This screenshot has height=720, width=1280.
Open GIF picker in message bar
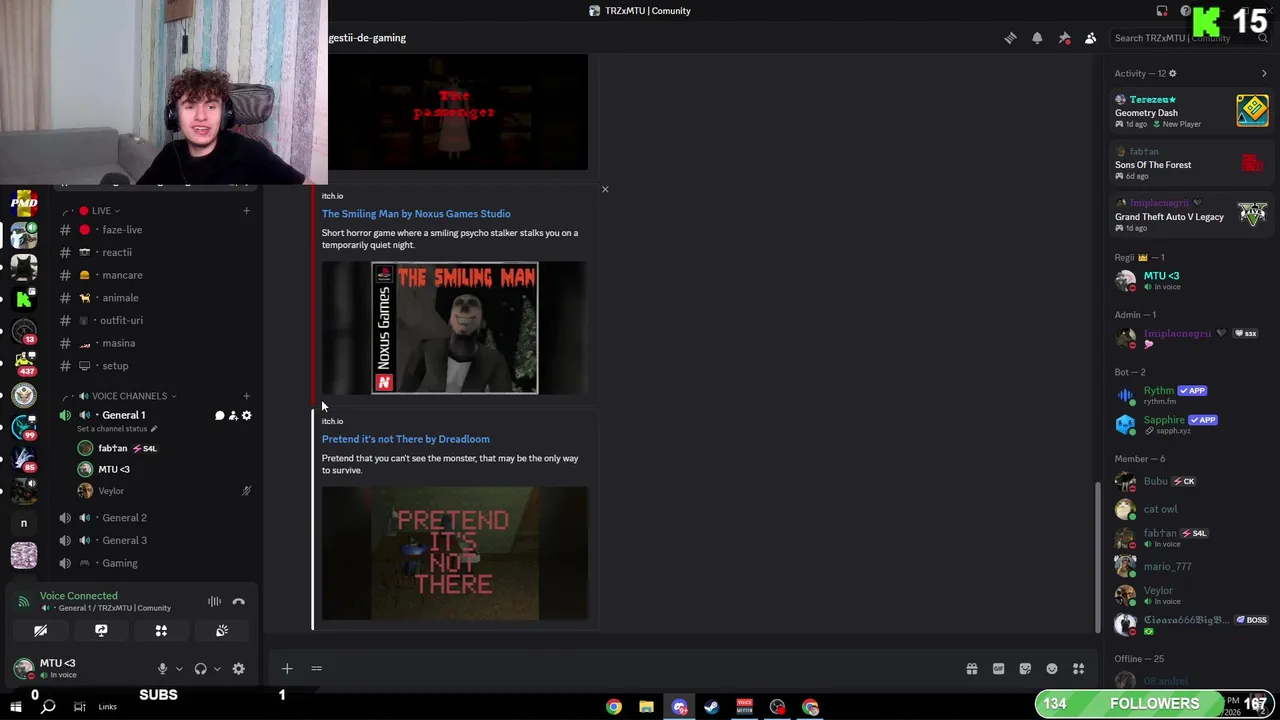(x=998, y=669)
